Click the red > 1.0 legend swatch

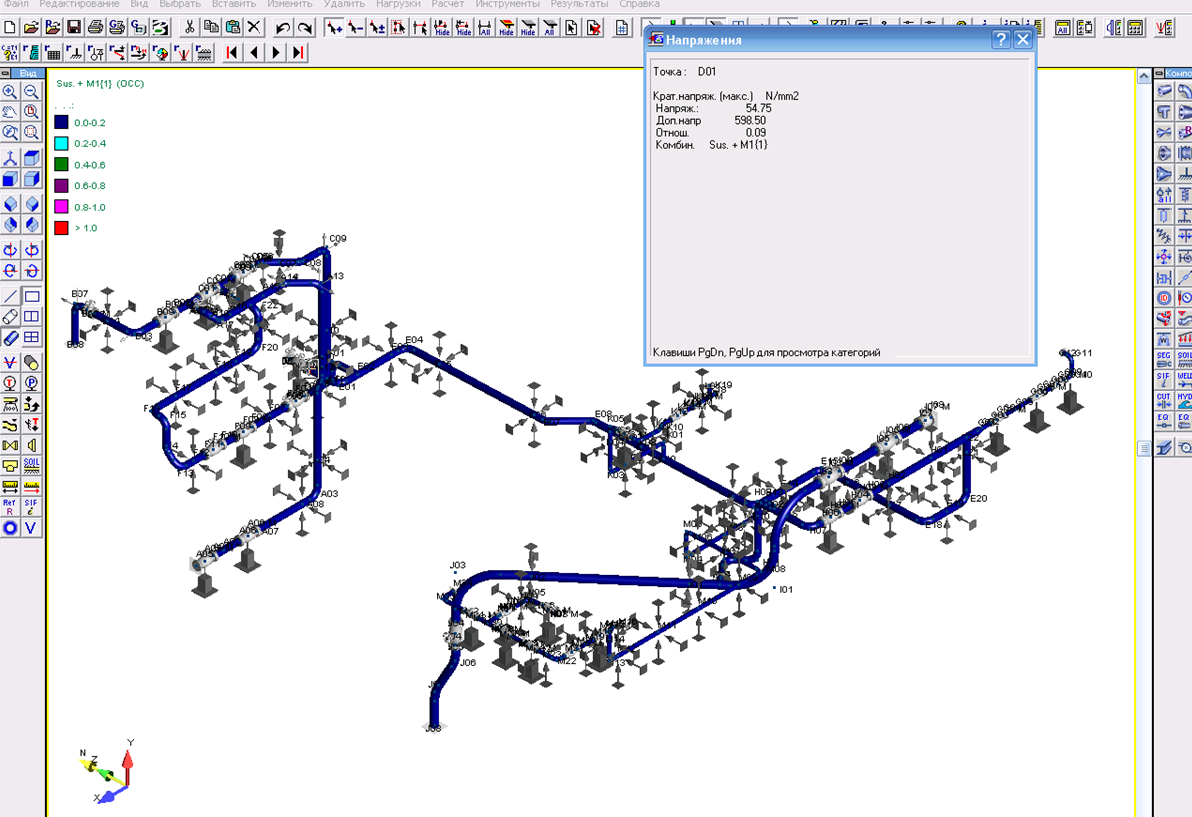[x=62, y=227]
